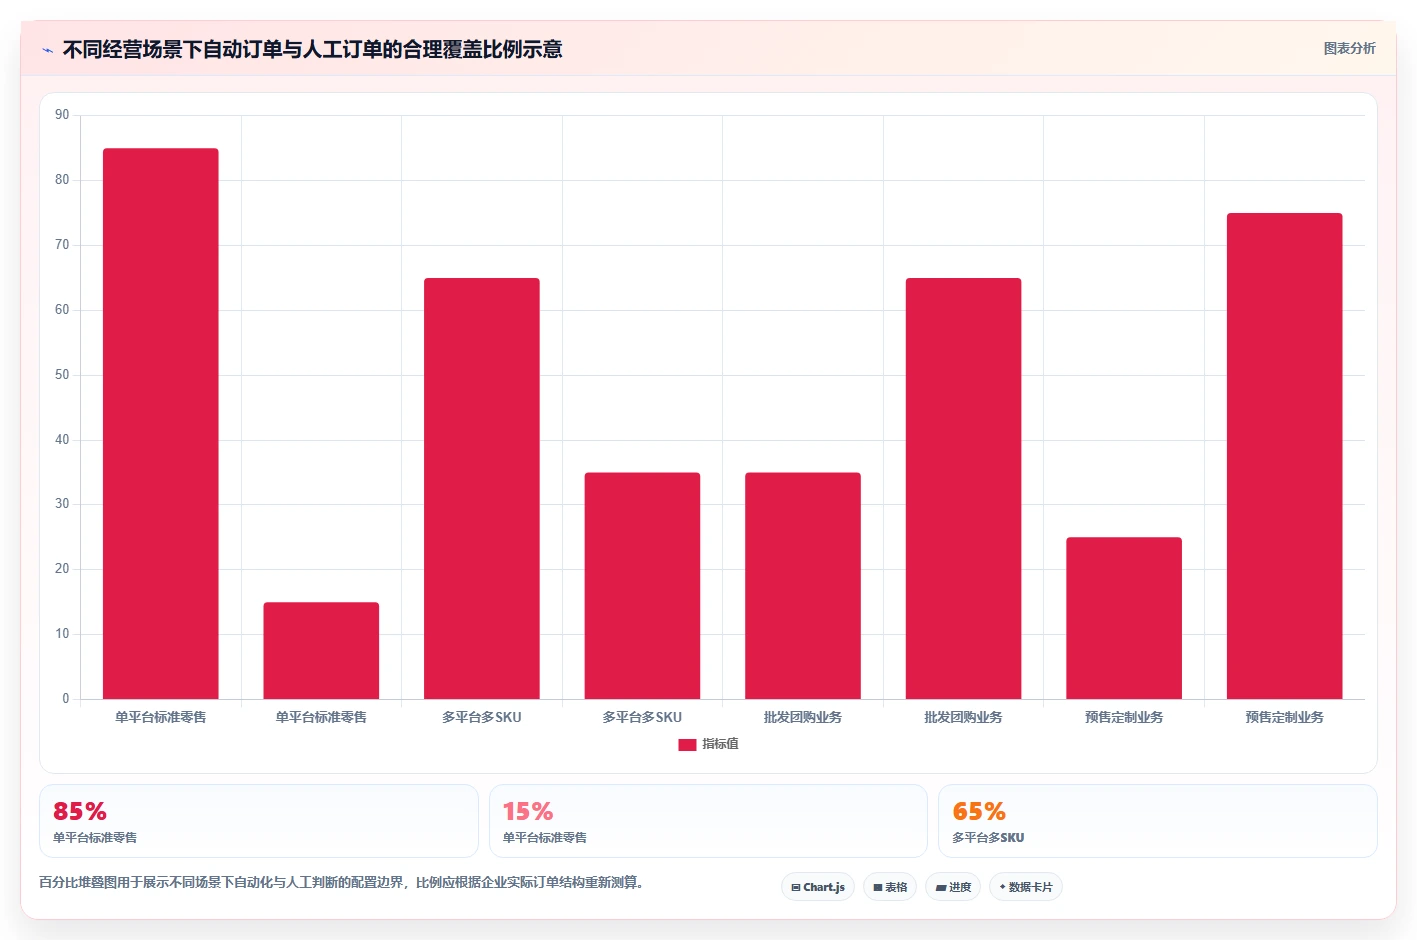Select the 数据卡片 tag
The height and width of the screenshot is (940, 1417).
[1026, 887]
